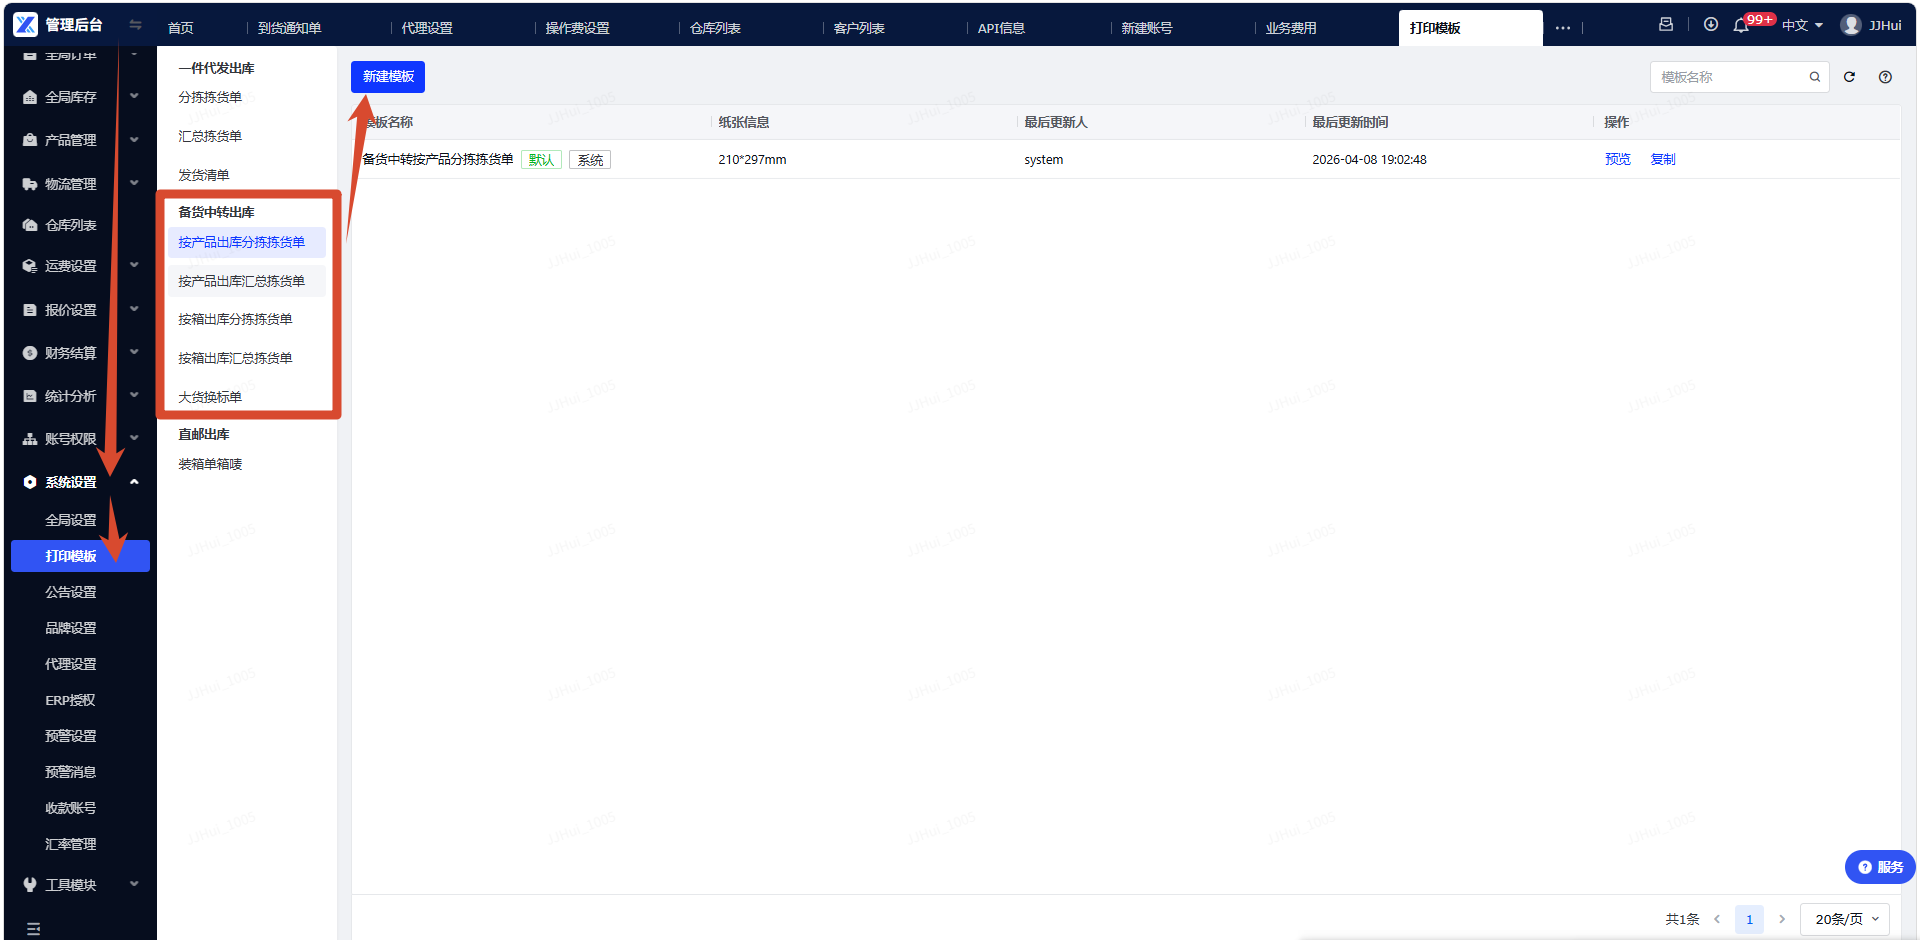The height and width of the screenshot is (940, 1920).
Task: Click the 产品管理 sidebar icon
Action: (30, 140)
